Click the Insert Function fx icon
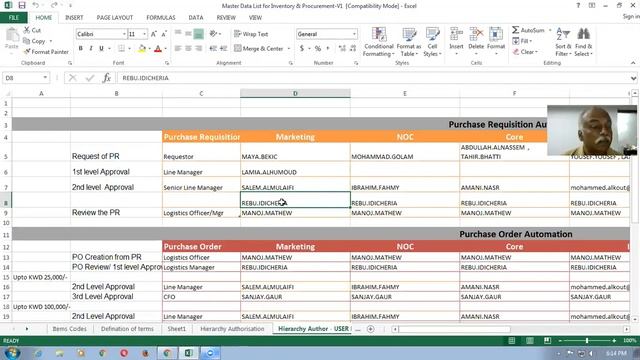Screen dimensions: 640x360 coord(107,78)
